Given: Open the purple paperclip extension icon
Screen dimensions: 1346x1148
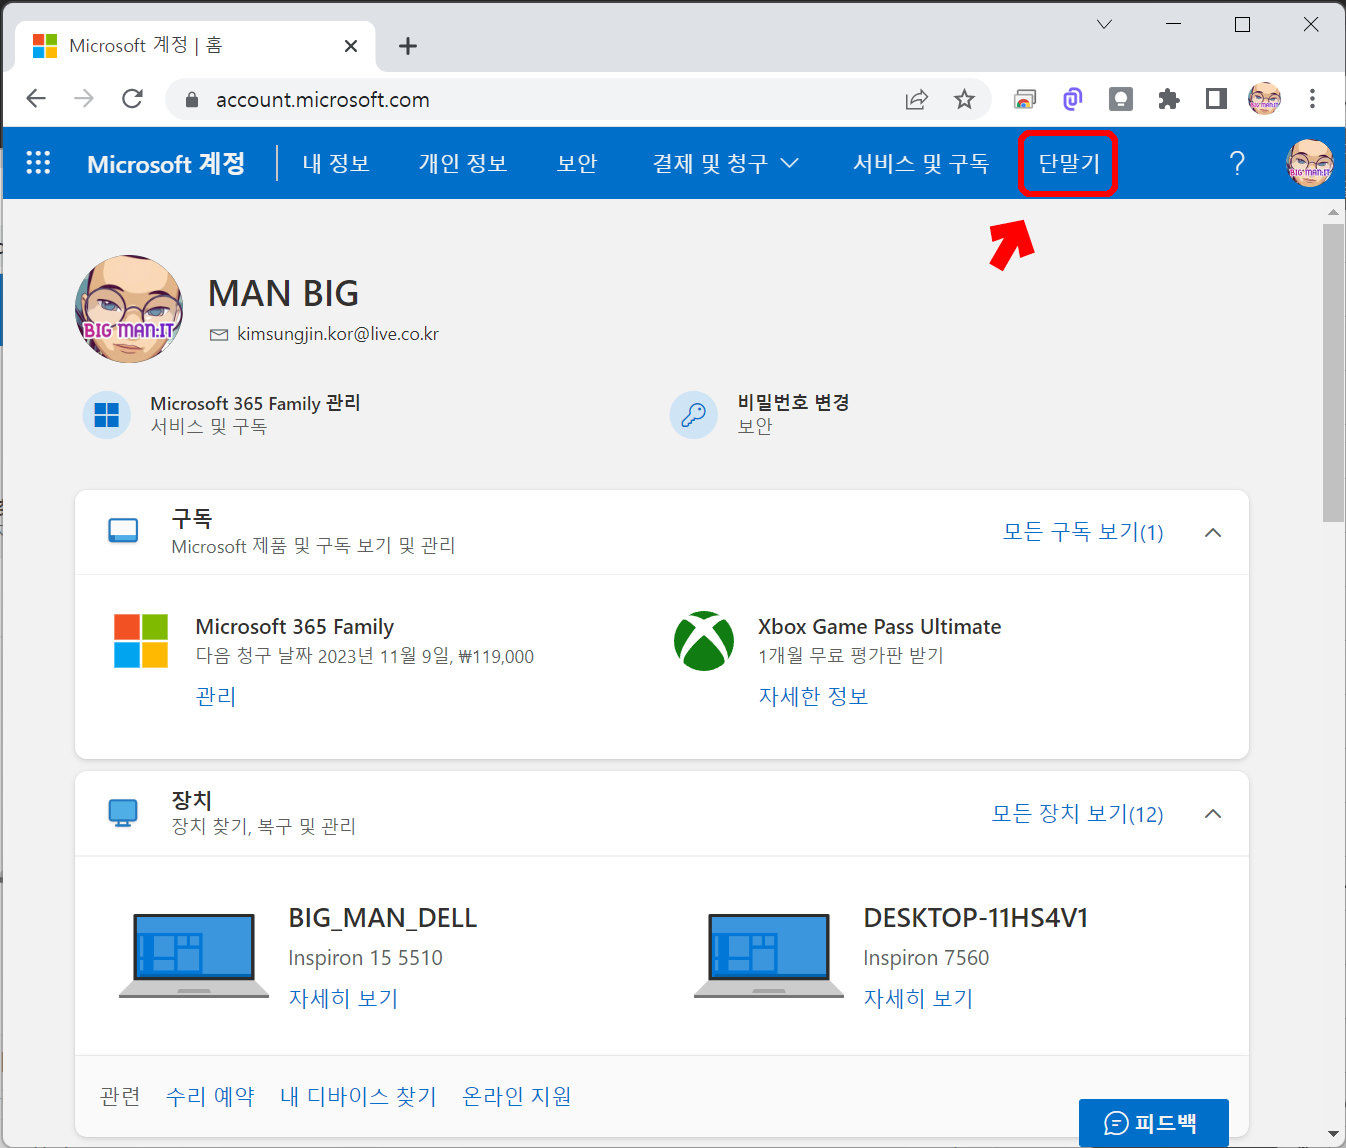Looking at the screenshot, I should pos(1072,99).
